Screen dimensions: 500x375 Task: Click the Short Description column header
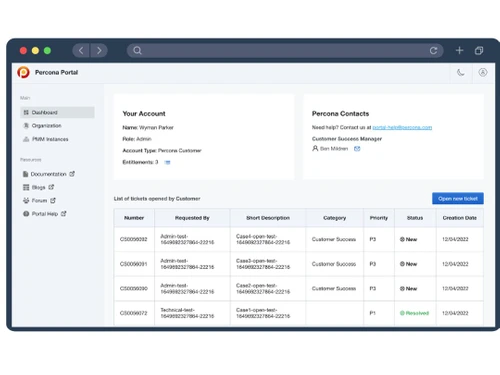(268, 218)
